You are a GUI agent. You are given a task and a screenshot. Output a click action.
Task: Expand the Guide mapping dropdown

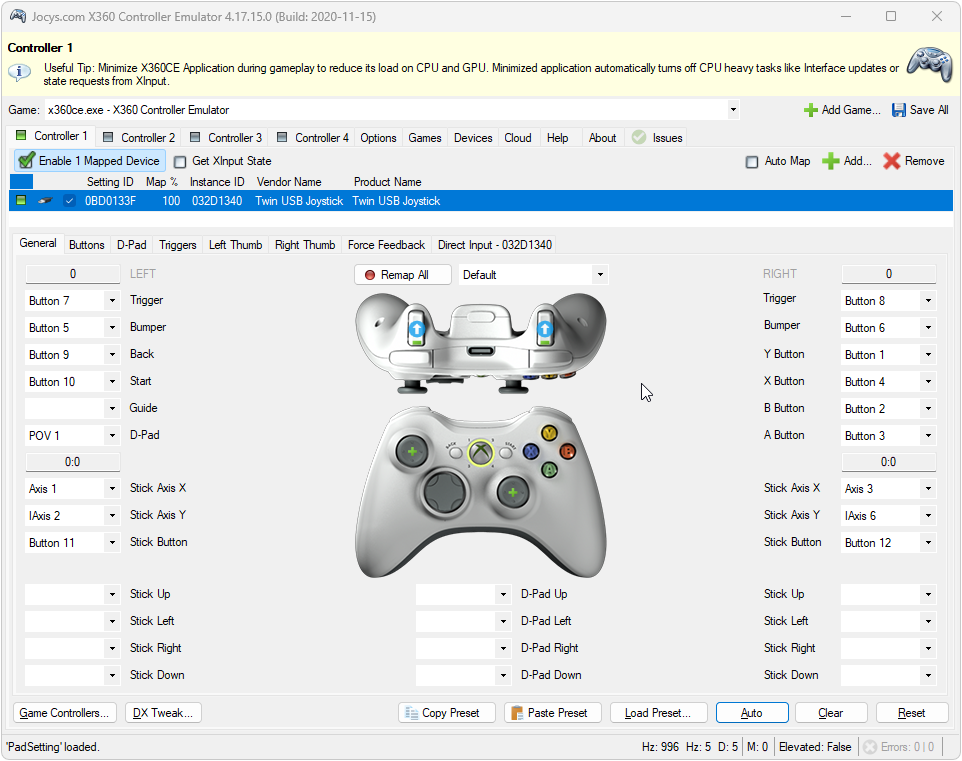pos(112,408)
